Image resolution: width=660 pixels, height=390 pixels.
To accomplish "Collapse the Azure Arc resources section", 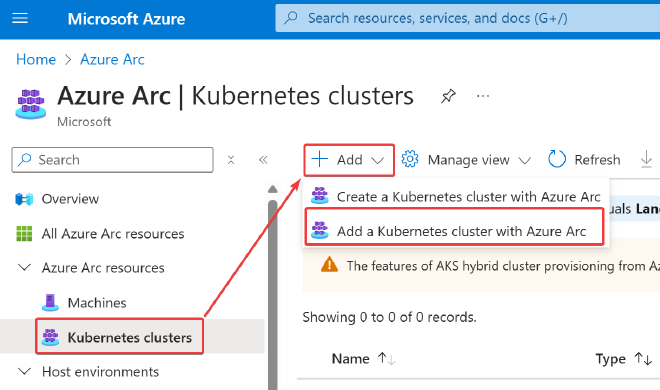I will click(25, 268).
